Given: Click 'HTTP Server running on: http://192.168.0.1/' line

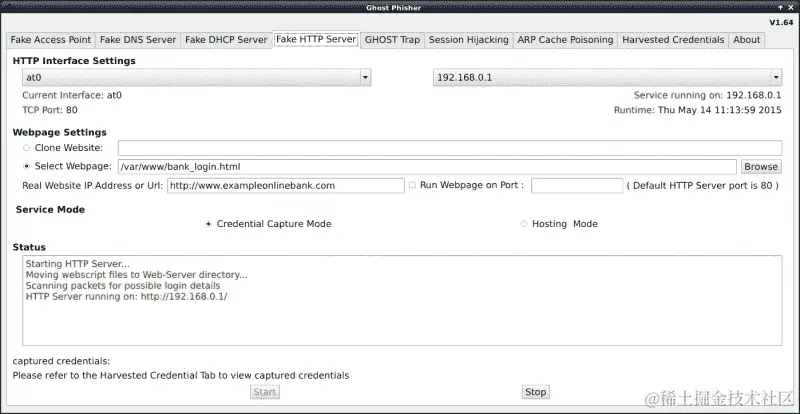Looking at the screenshot, I should tap(126, 297).
